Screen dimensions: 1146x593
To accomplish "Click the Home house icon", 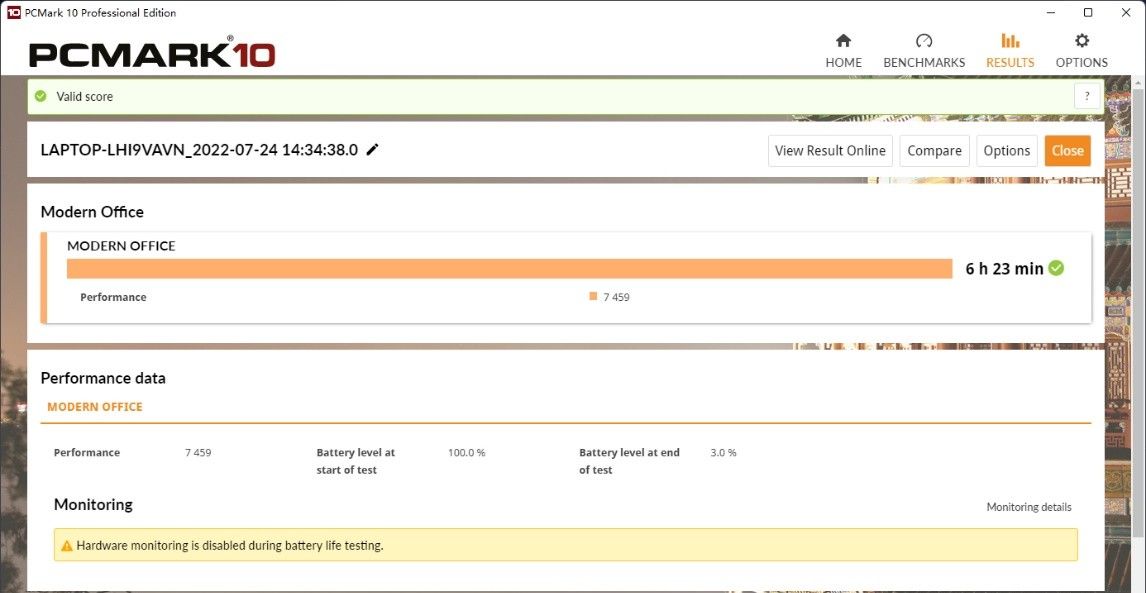I will (843, 40).
